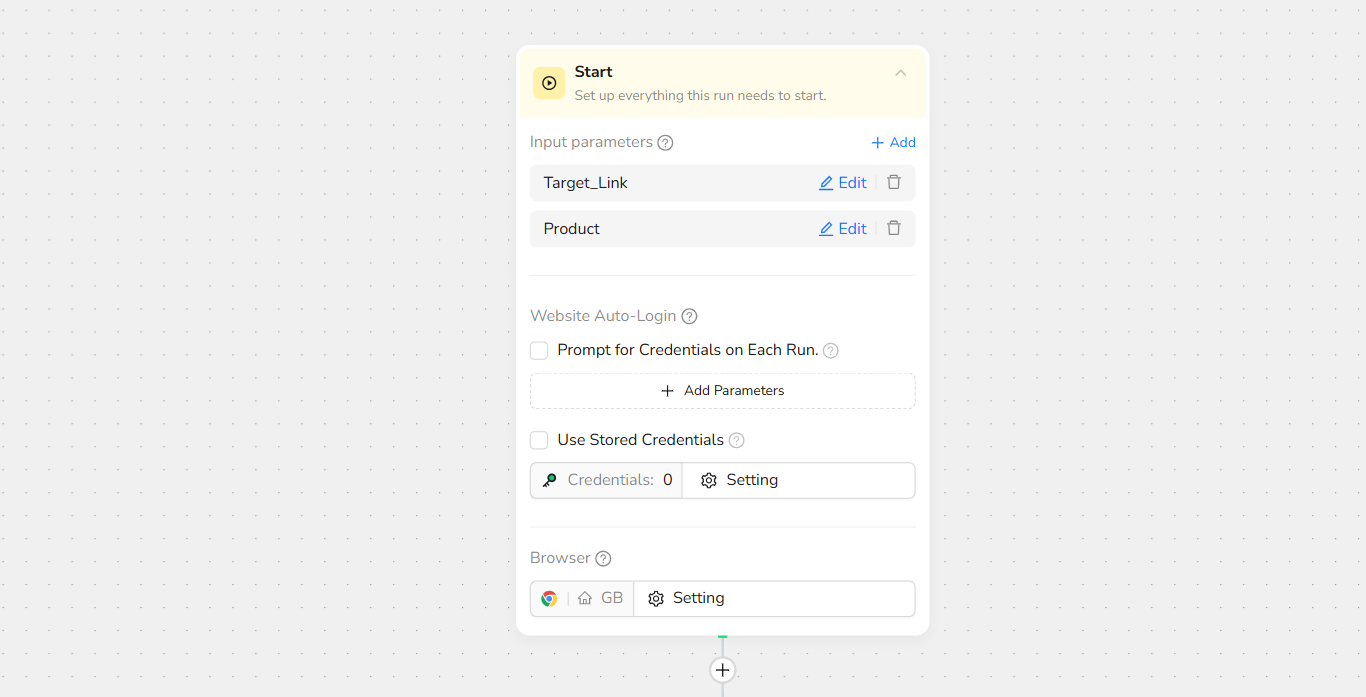Collapse the Start node panel
This screenshot has width=1366, height=697.
(x=900, y=73)
